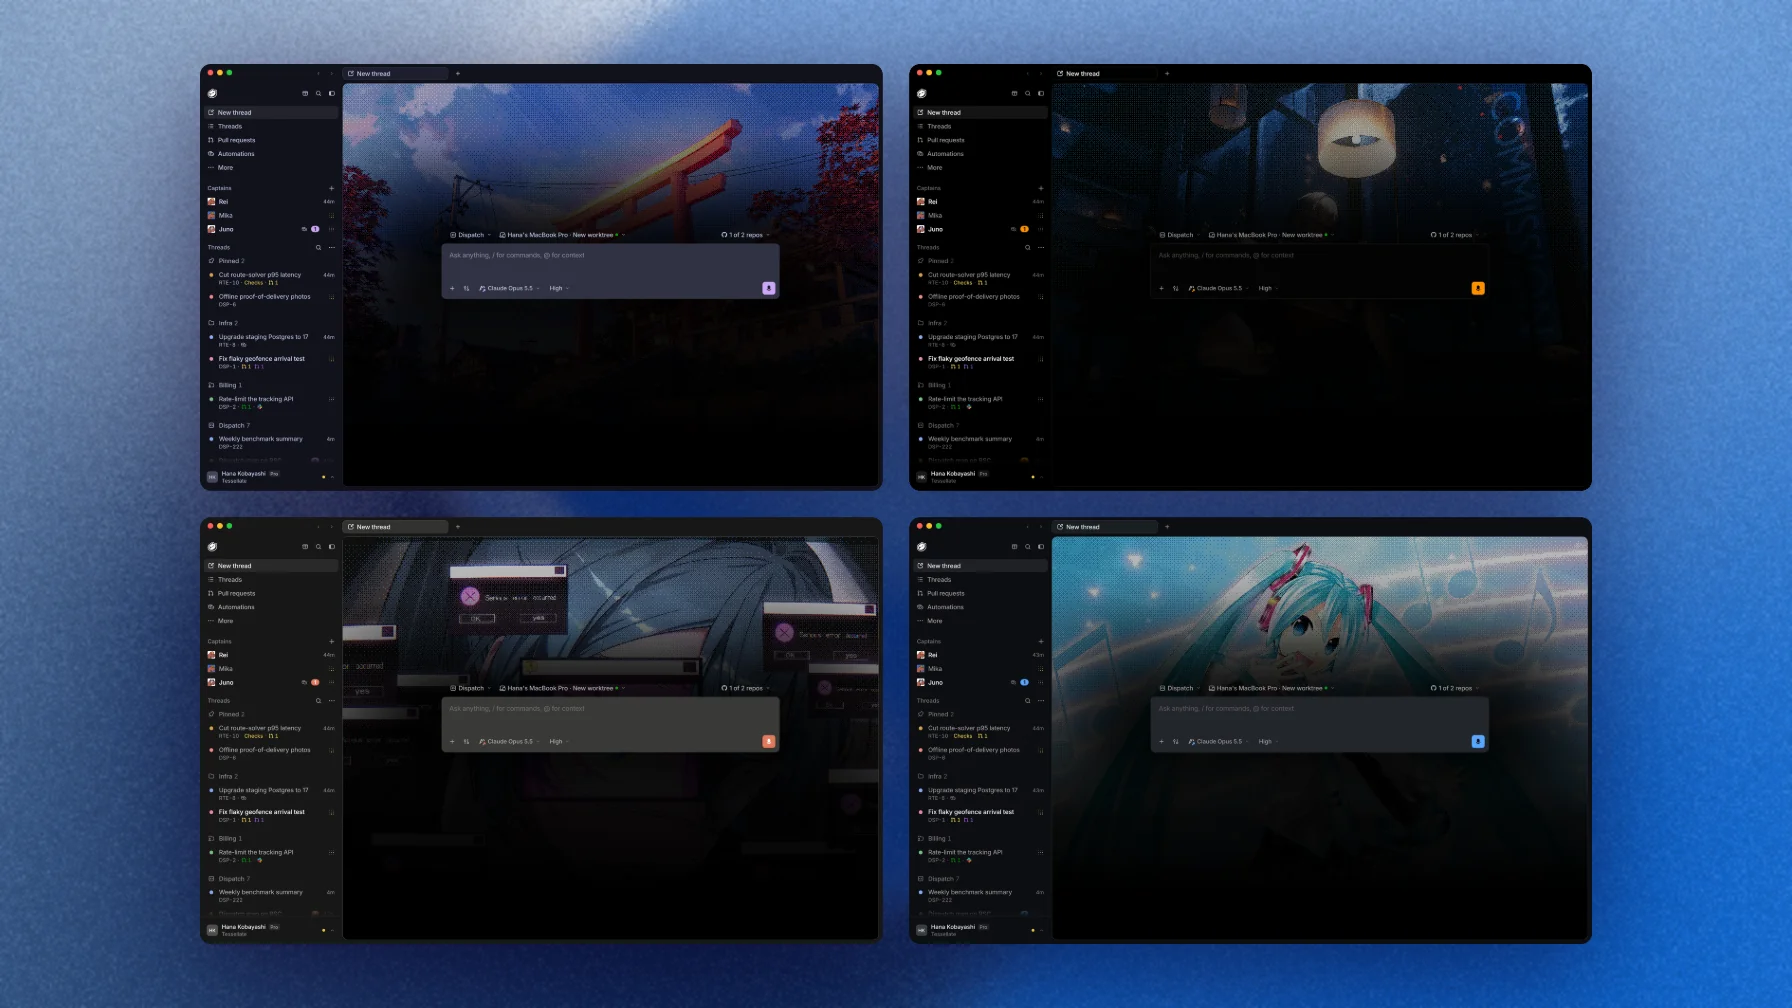Open the 1 of 2 repos dropdown in the Miku window
Screen dimensions: 1792x1008
pyautogui.click(x=1453, y=688)
